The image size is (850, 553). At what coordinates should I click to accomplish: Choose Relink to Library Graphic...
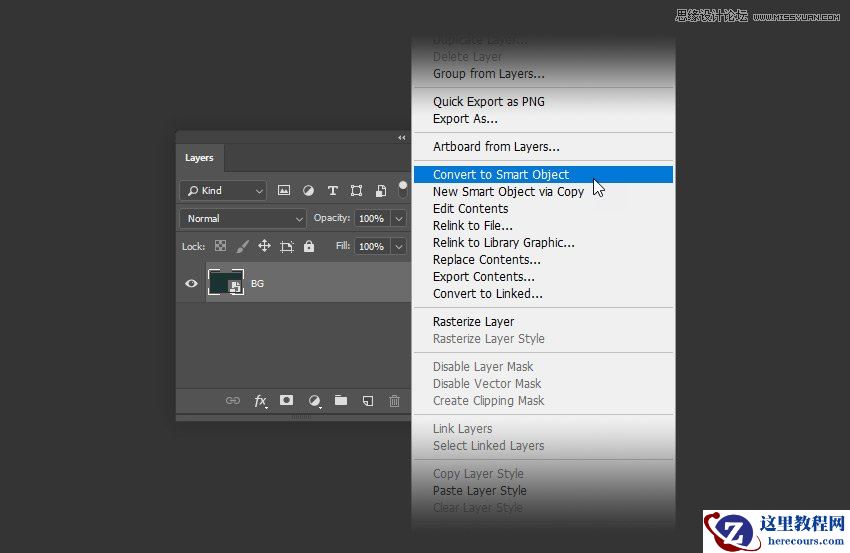click(x=543, y=243)
